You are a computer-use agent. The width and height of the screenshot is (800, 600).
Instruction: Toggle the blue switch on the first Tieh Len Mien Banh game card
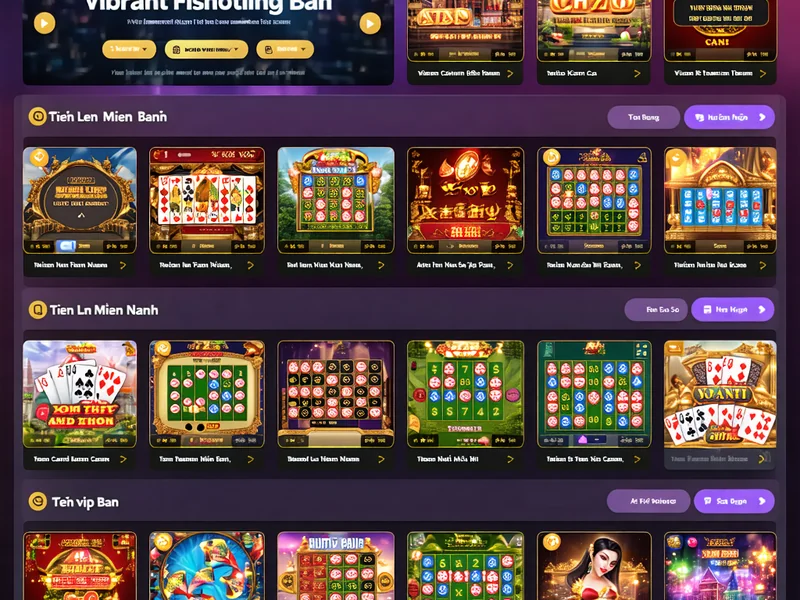[66, 246]
